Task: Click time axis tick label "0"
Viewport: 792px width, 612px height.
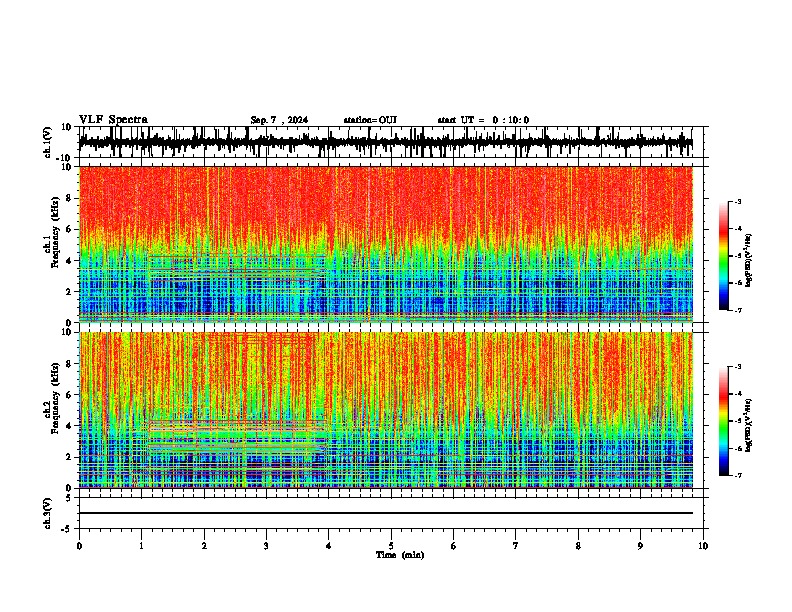Action: coord(79,546)
